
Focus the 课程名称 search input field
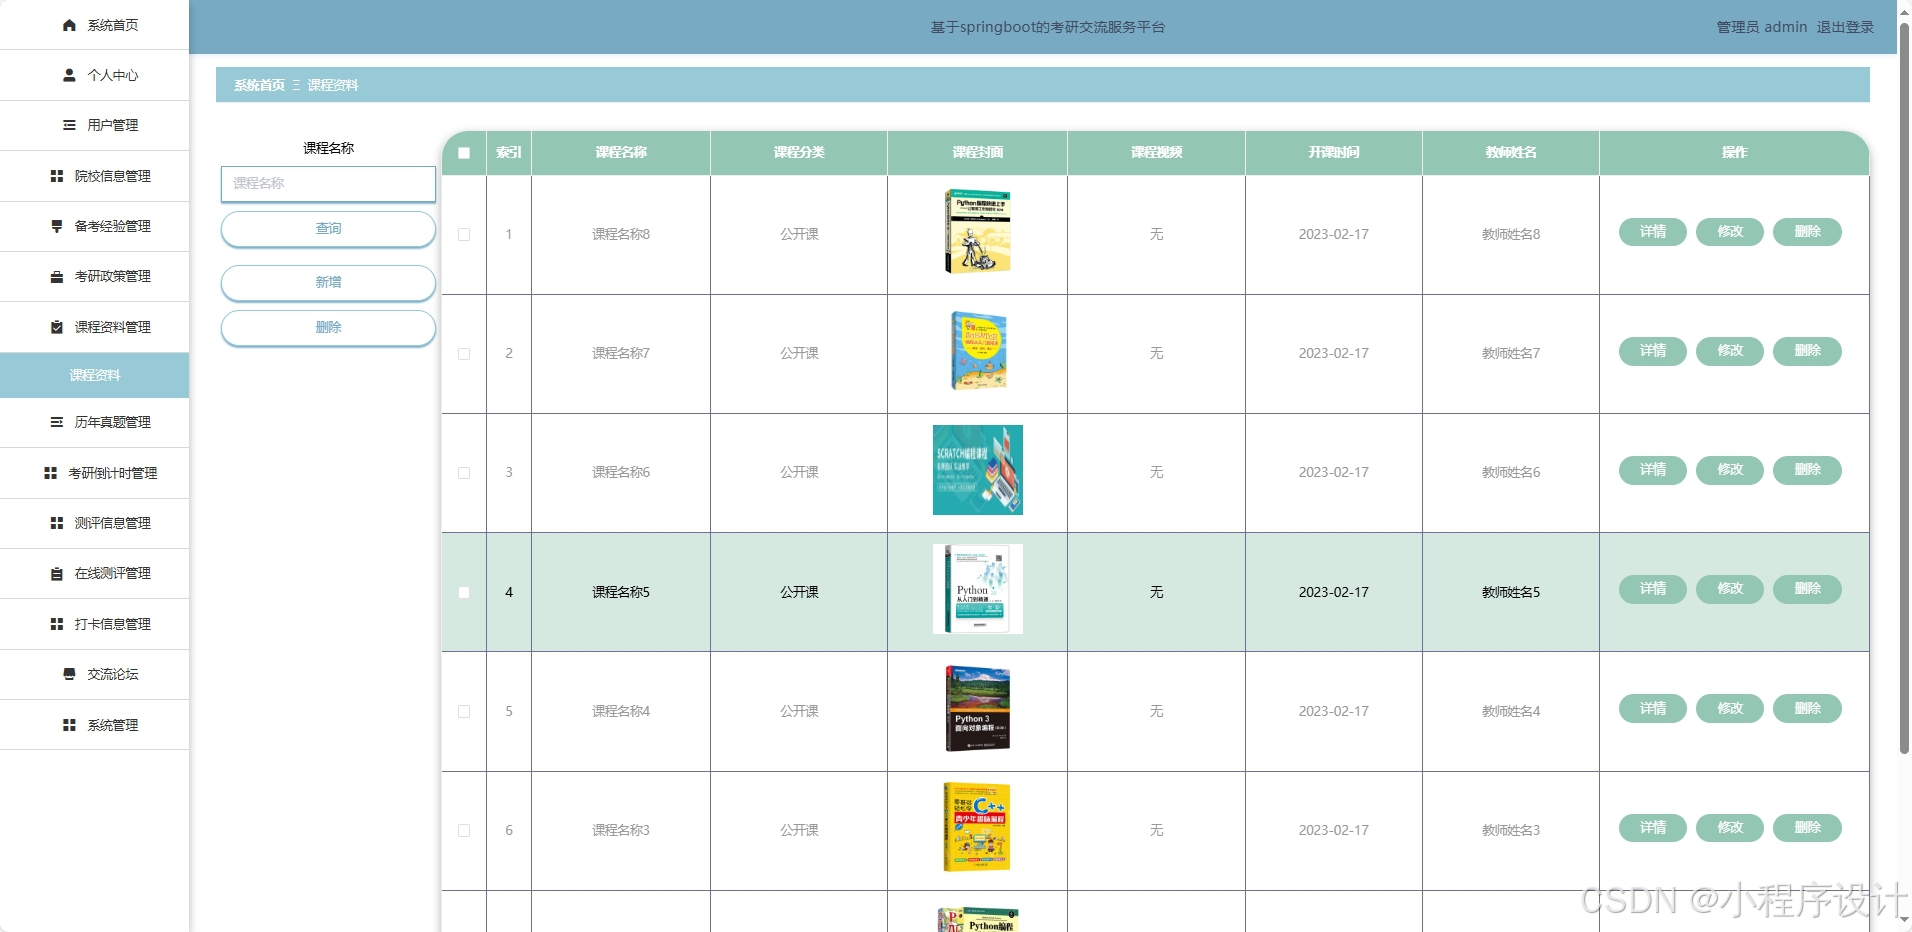[x=328, y=184]
